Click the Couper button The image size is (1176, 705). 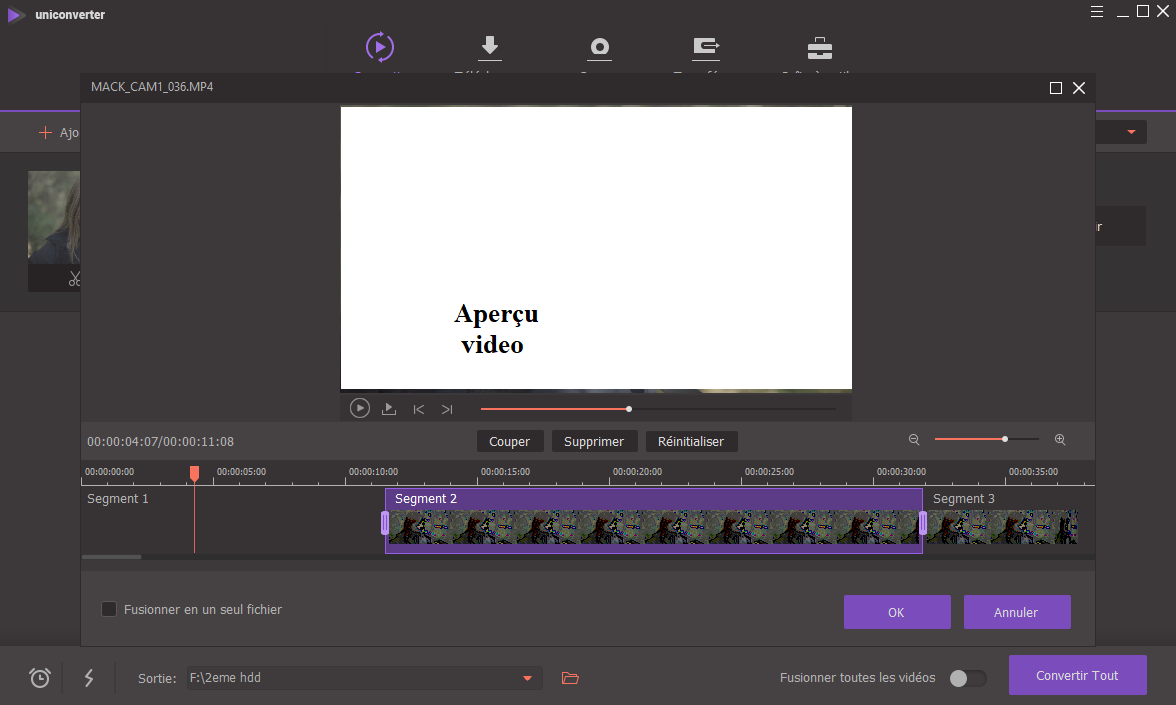pos(510,441)
